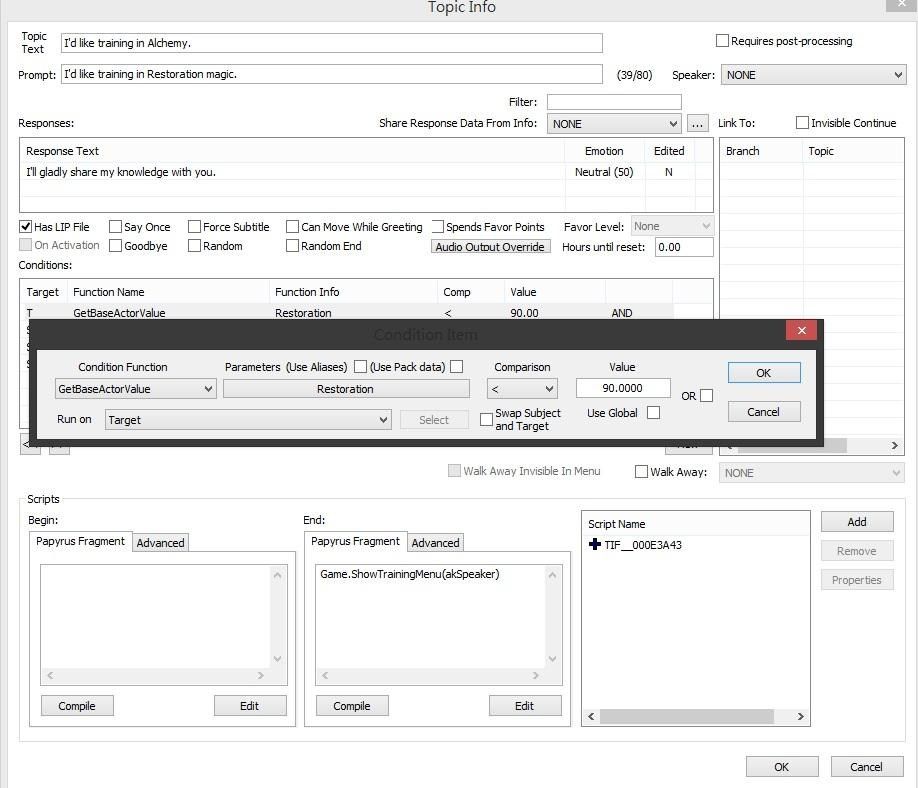The width and height of the screenshot is (918, 788).
Task: Select Papyrus Fragment tab under End
Action: (x=355, y=541)
